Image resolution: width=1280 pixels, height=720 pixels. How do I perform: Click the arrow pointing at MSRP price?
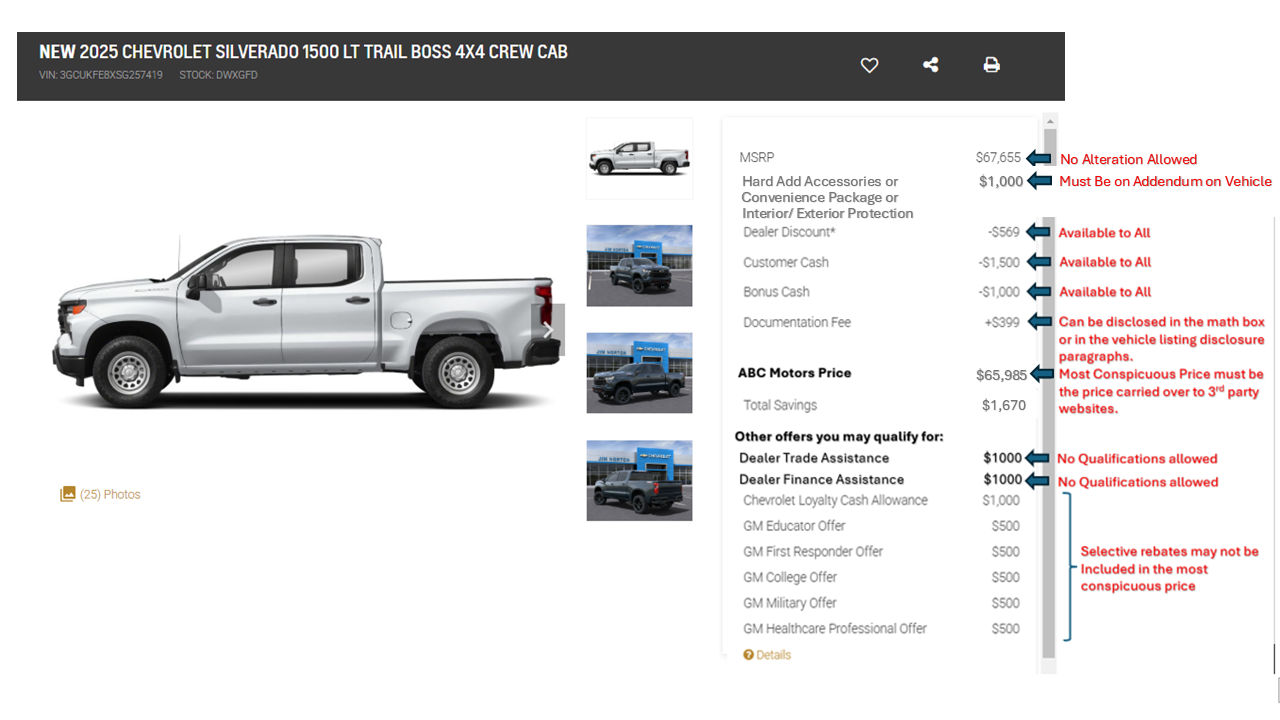point(1039,158)
